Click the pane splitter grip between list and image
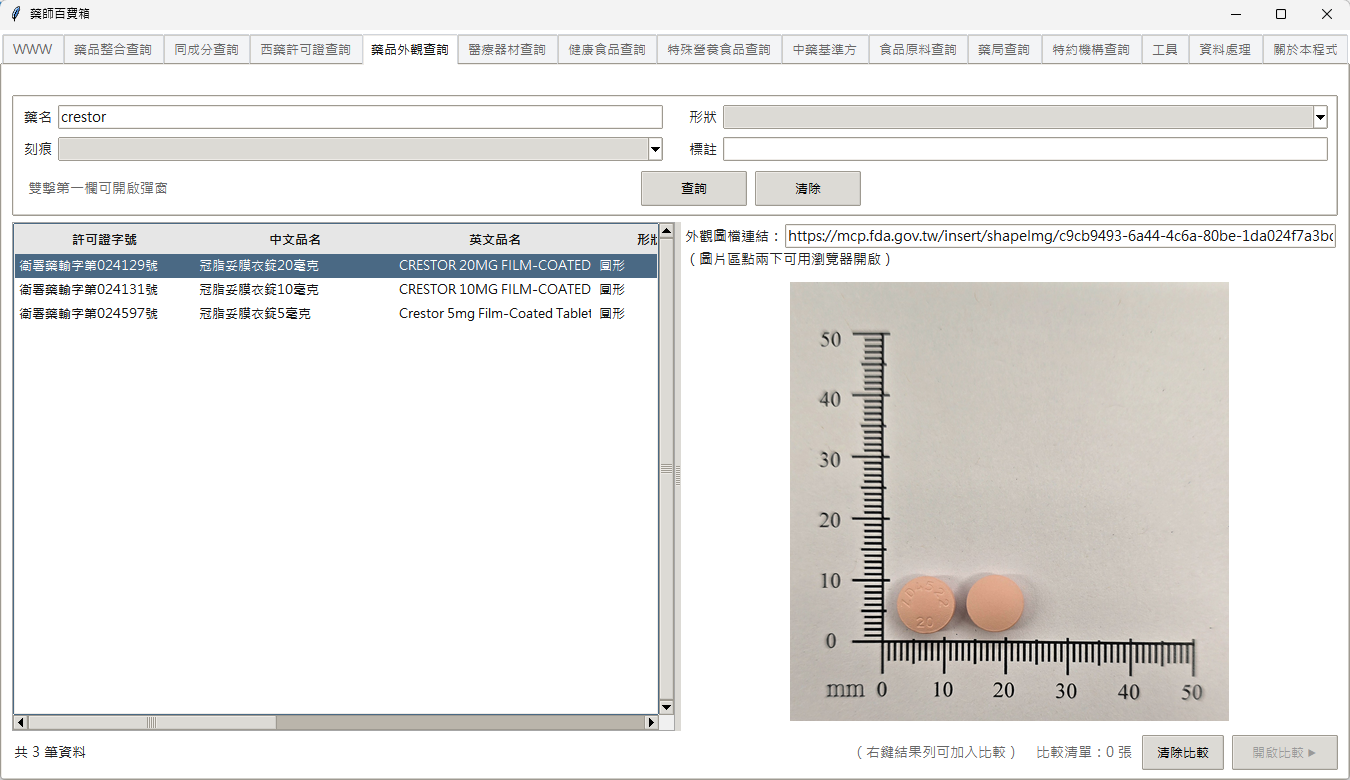 (678, 476)
